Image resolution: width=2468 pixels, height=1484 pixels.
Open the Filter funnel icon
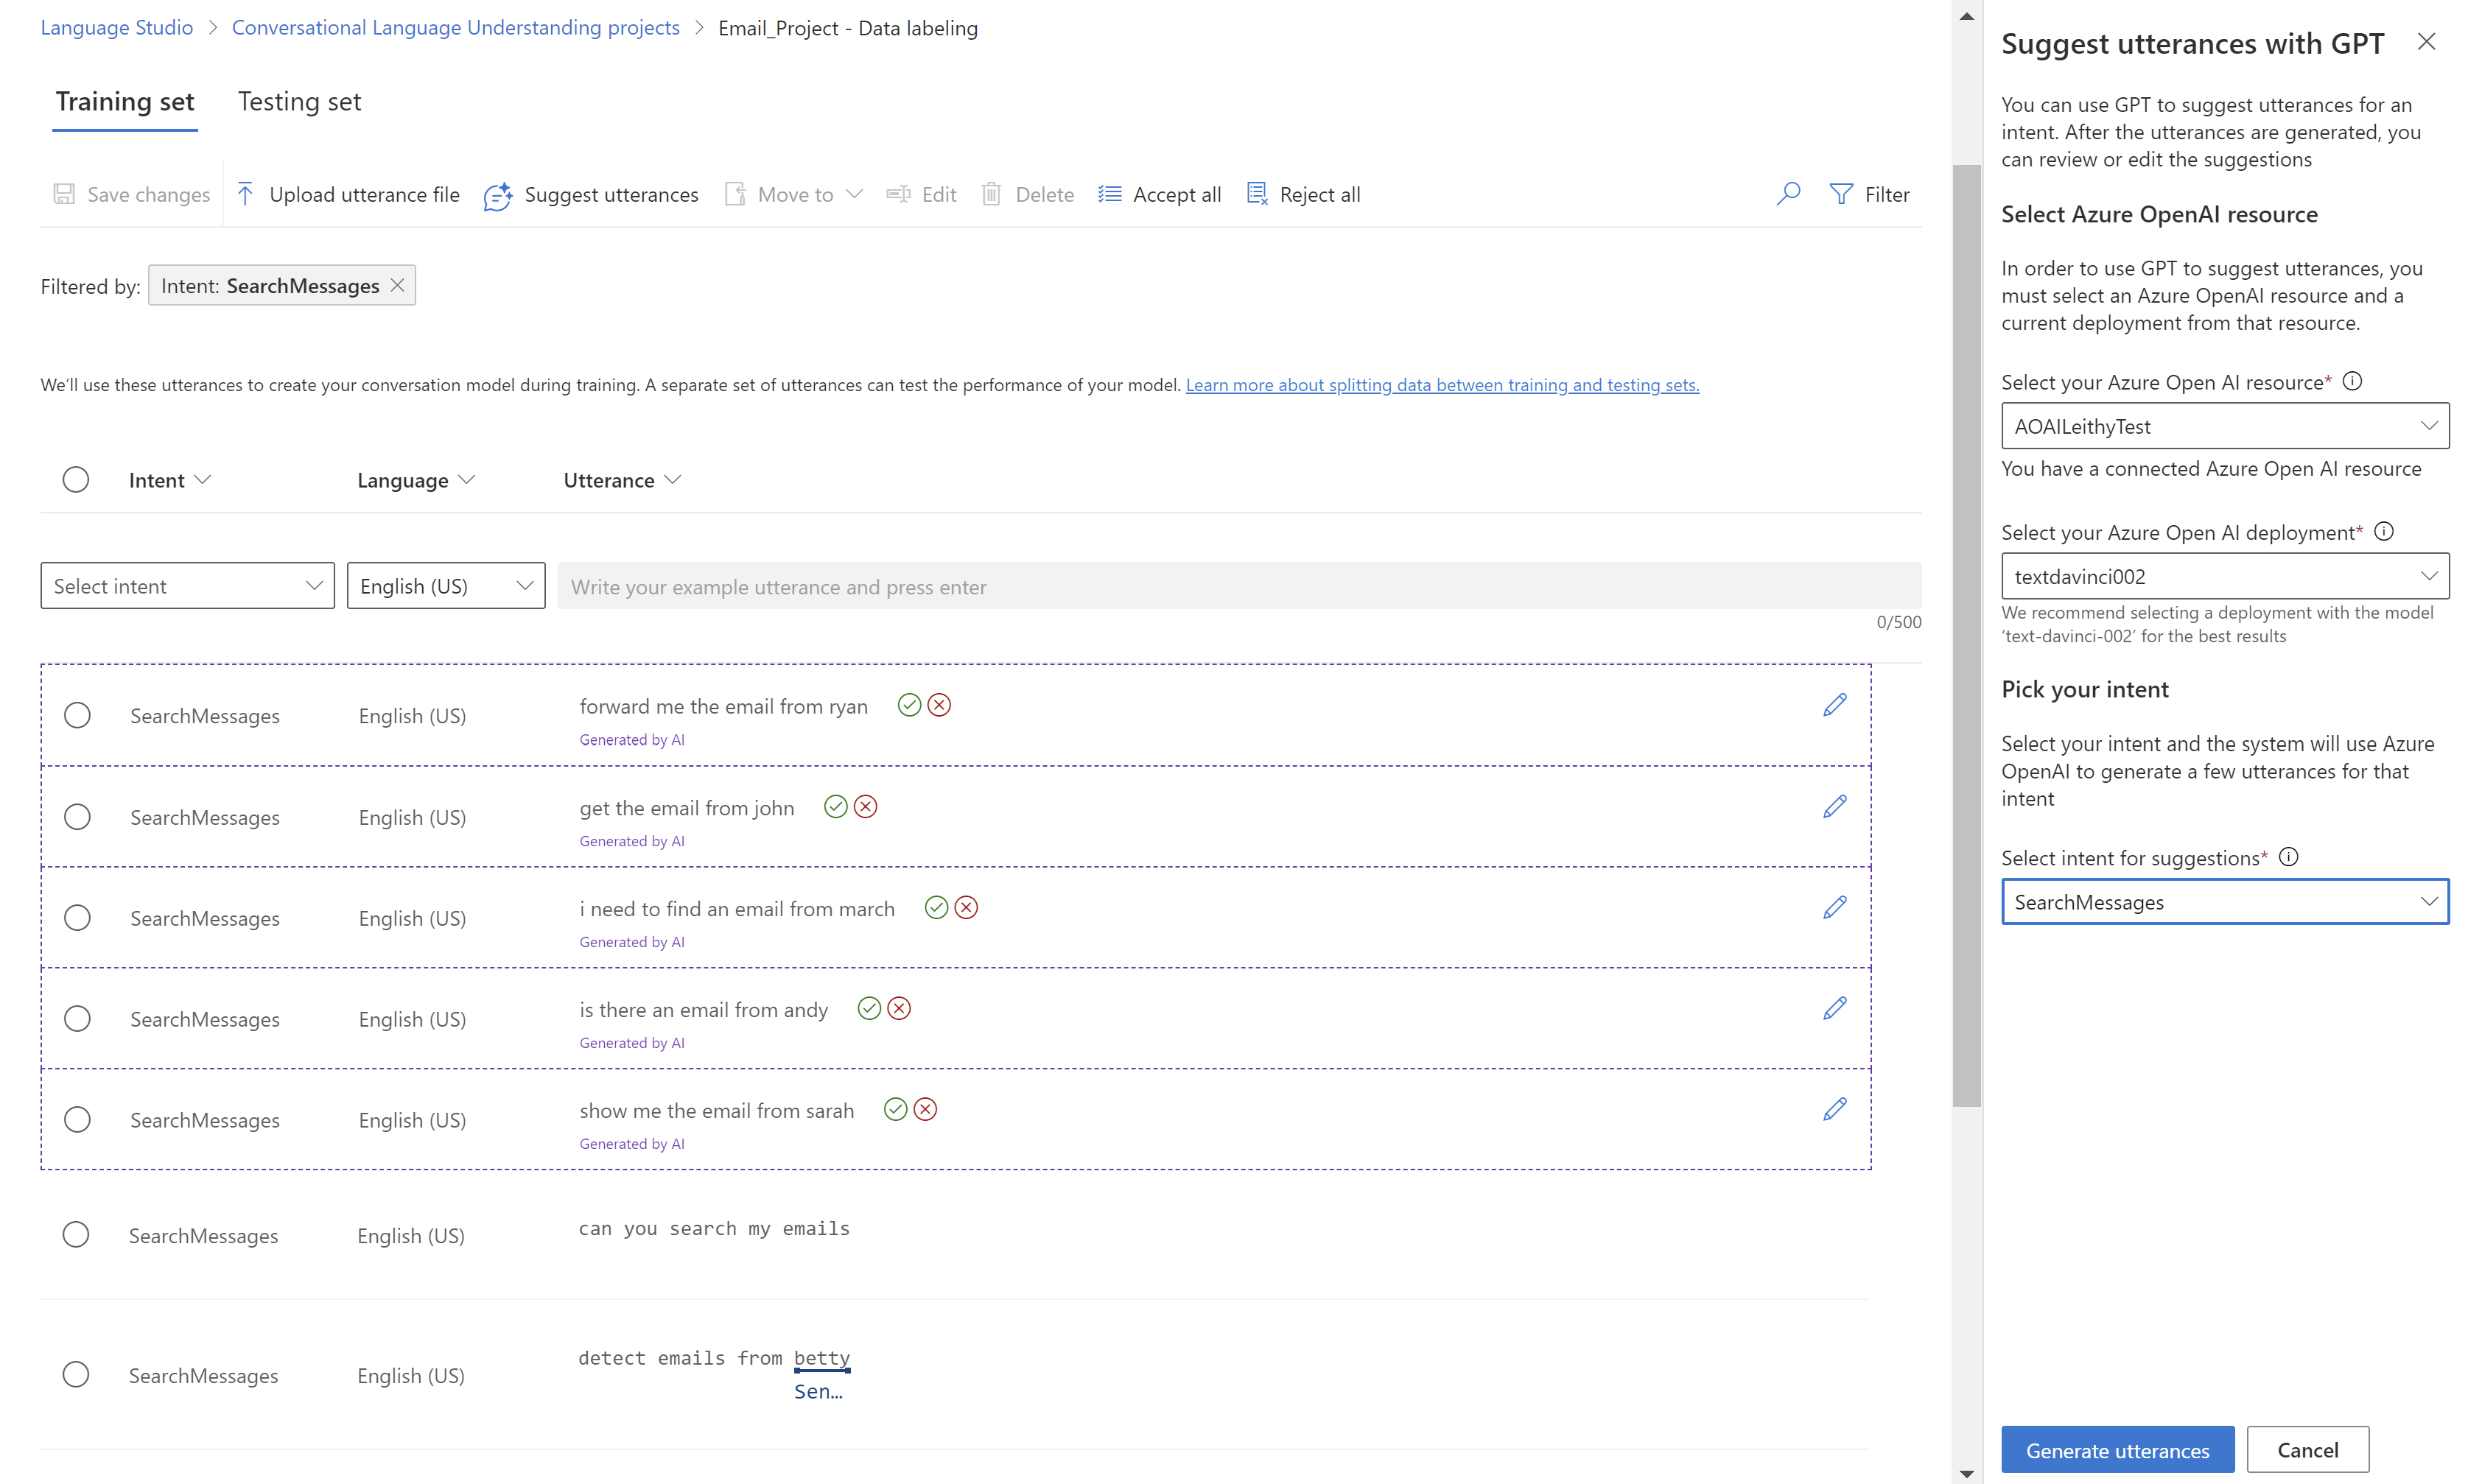click(x=1840, y=194)
